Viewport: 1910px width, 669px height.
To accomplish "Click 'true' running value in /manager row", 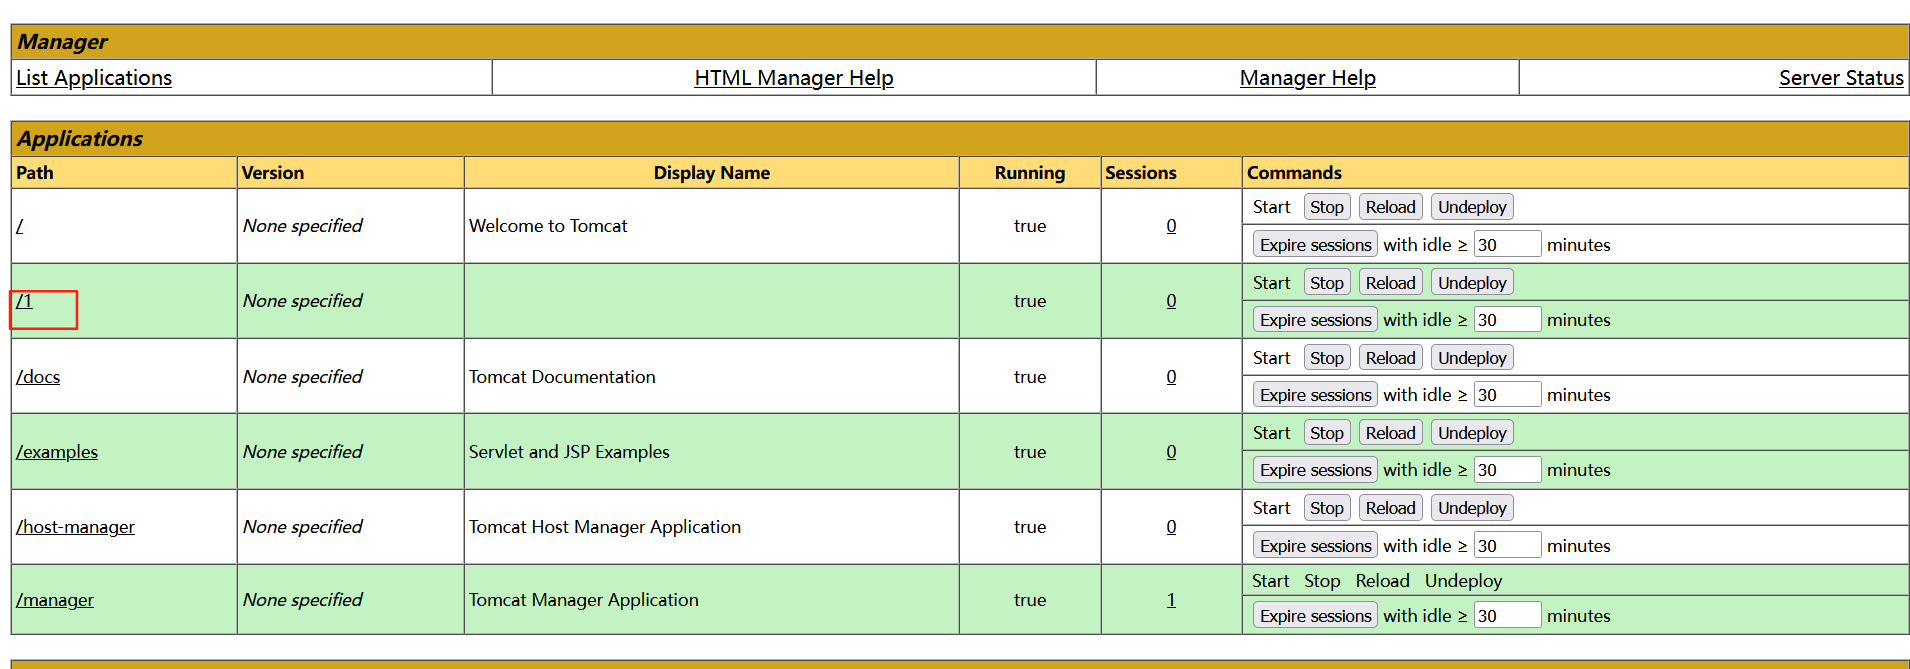I will click(x=1030, y=600).
